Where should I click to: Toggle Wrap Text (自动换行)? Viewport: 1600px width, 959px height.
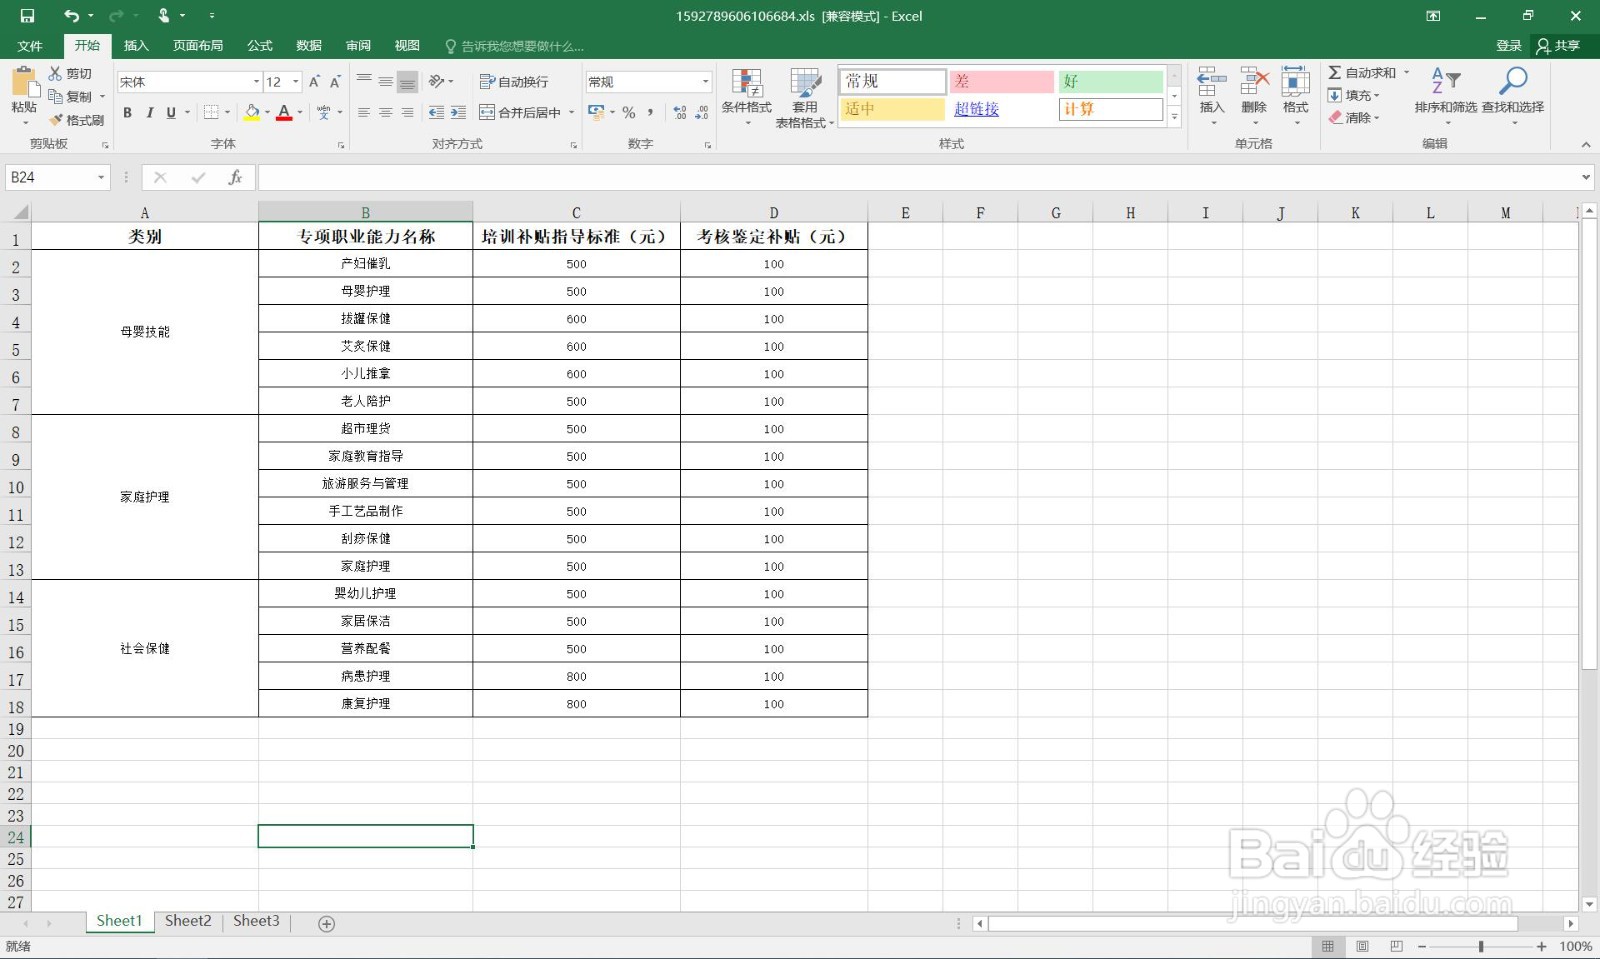point(514,82)
